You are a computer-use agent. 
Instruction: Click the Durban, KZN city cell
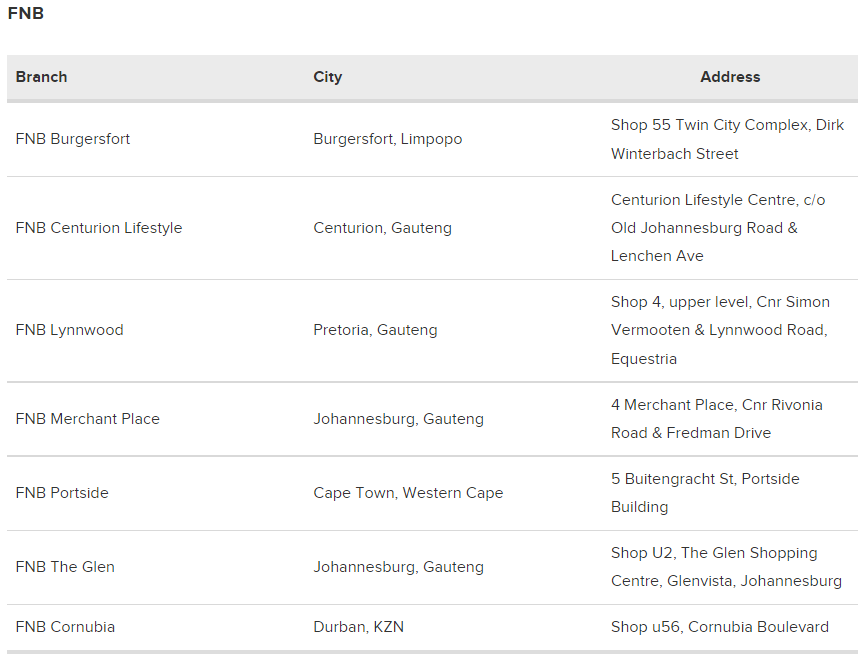(x=358, y=627)
